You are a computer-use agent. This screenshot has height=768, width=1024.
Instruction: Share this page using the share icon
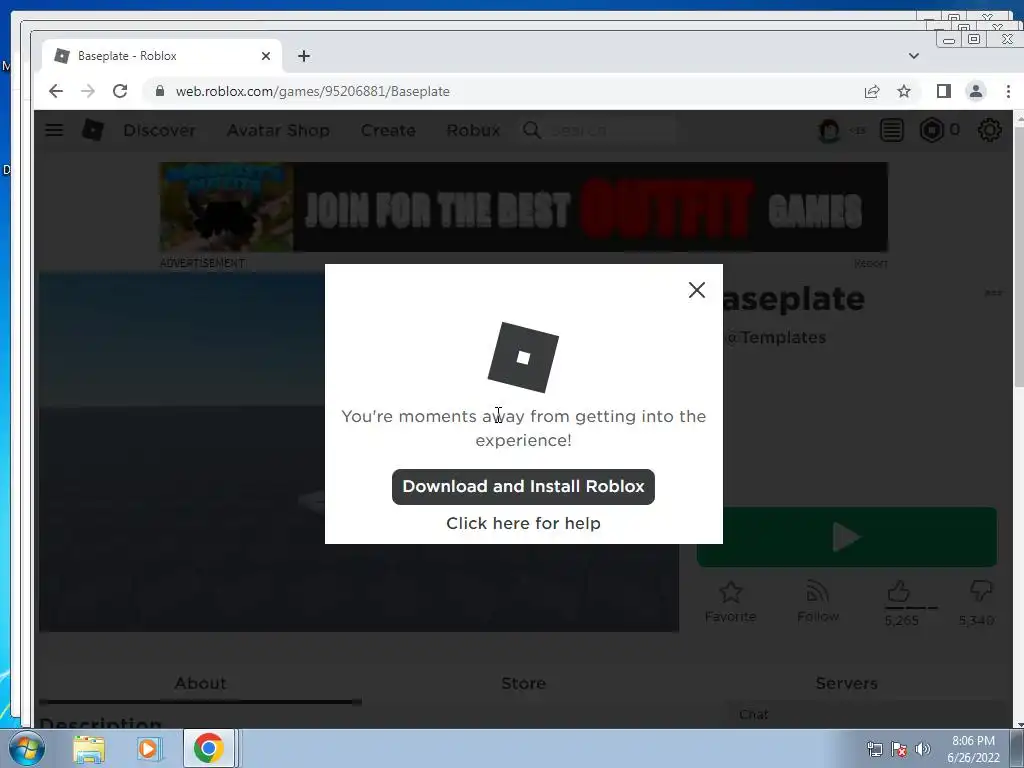coord(872,91)
